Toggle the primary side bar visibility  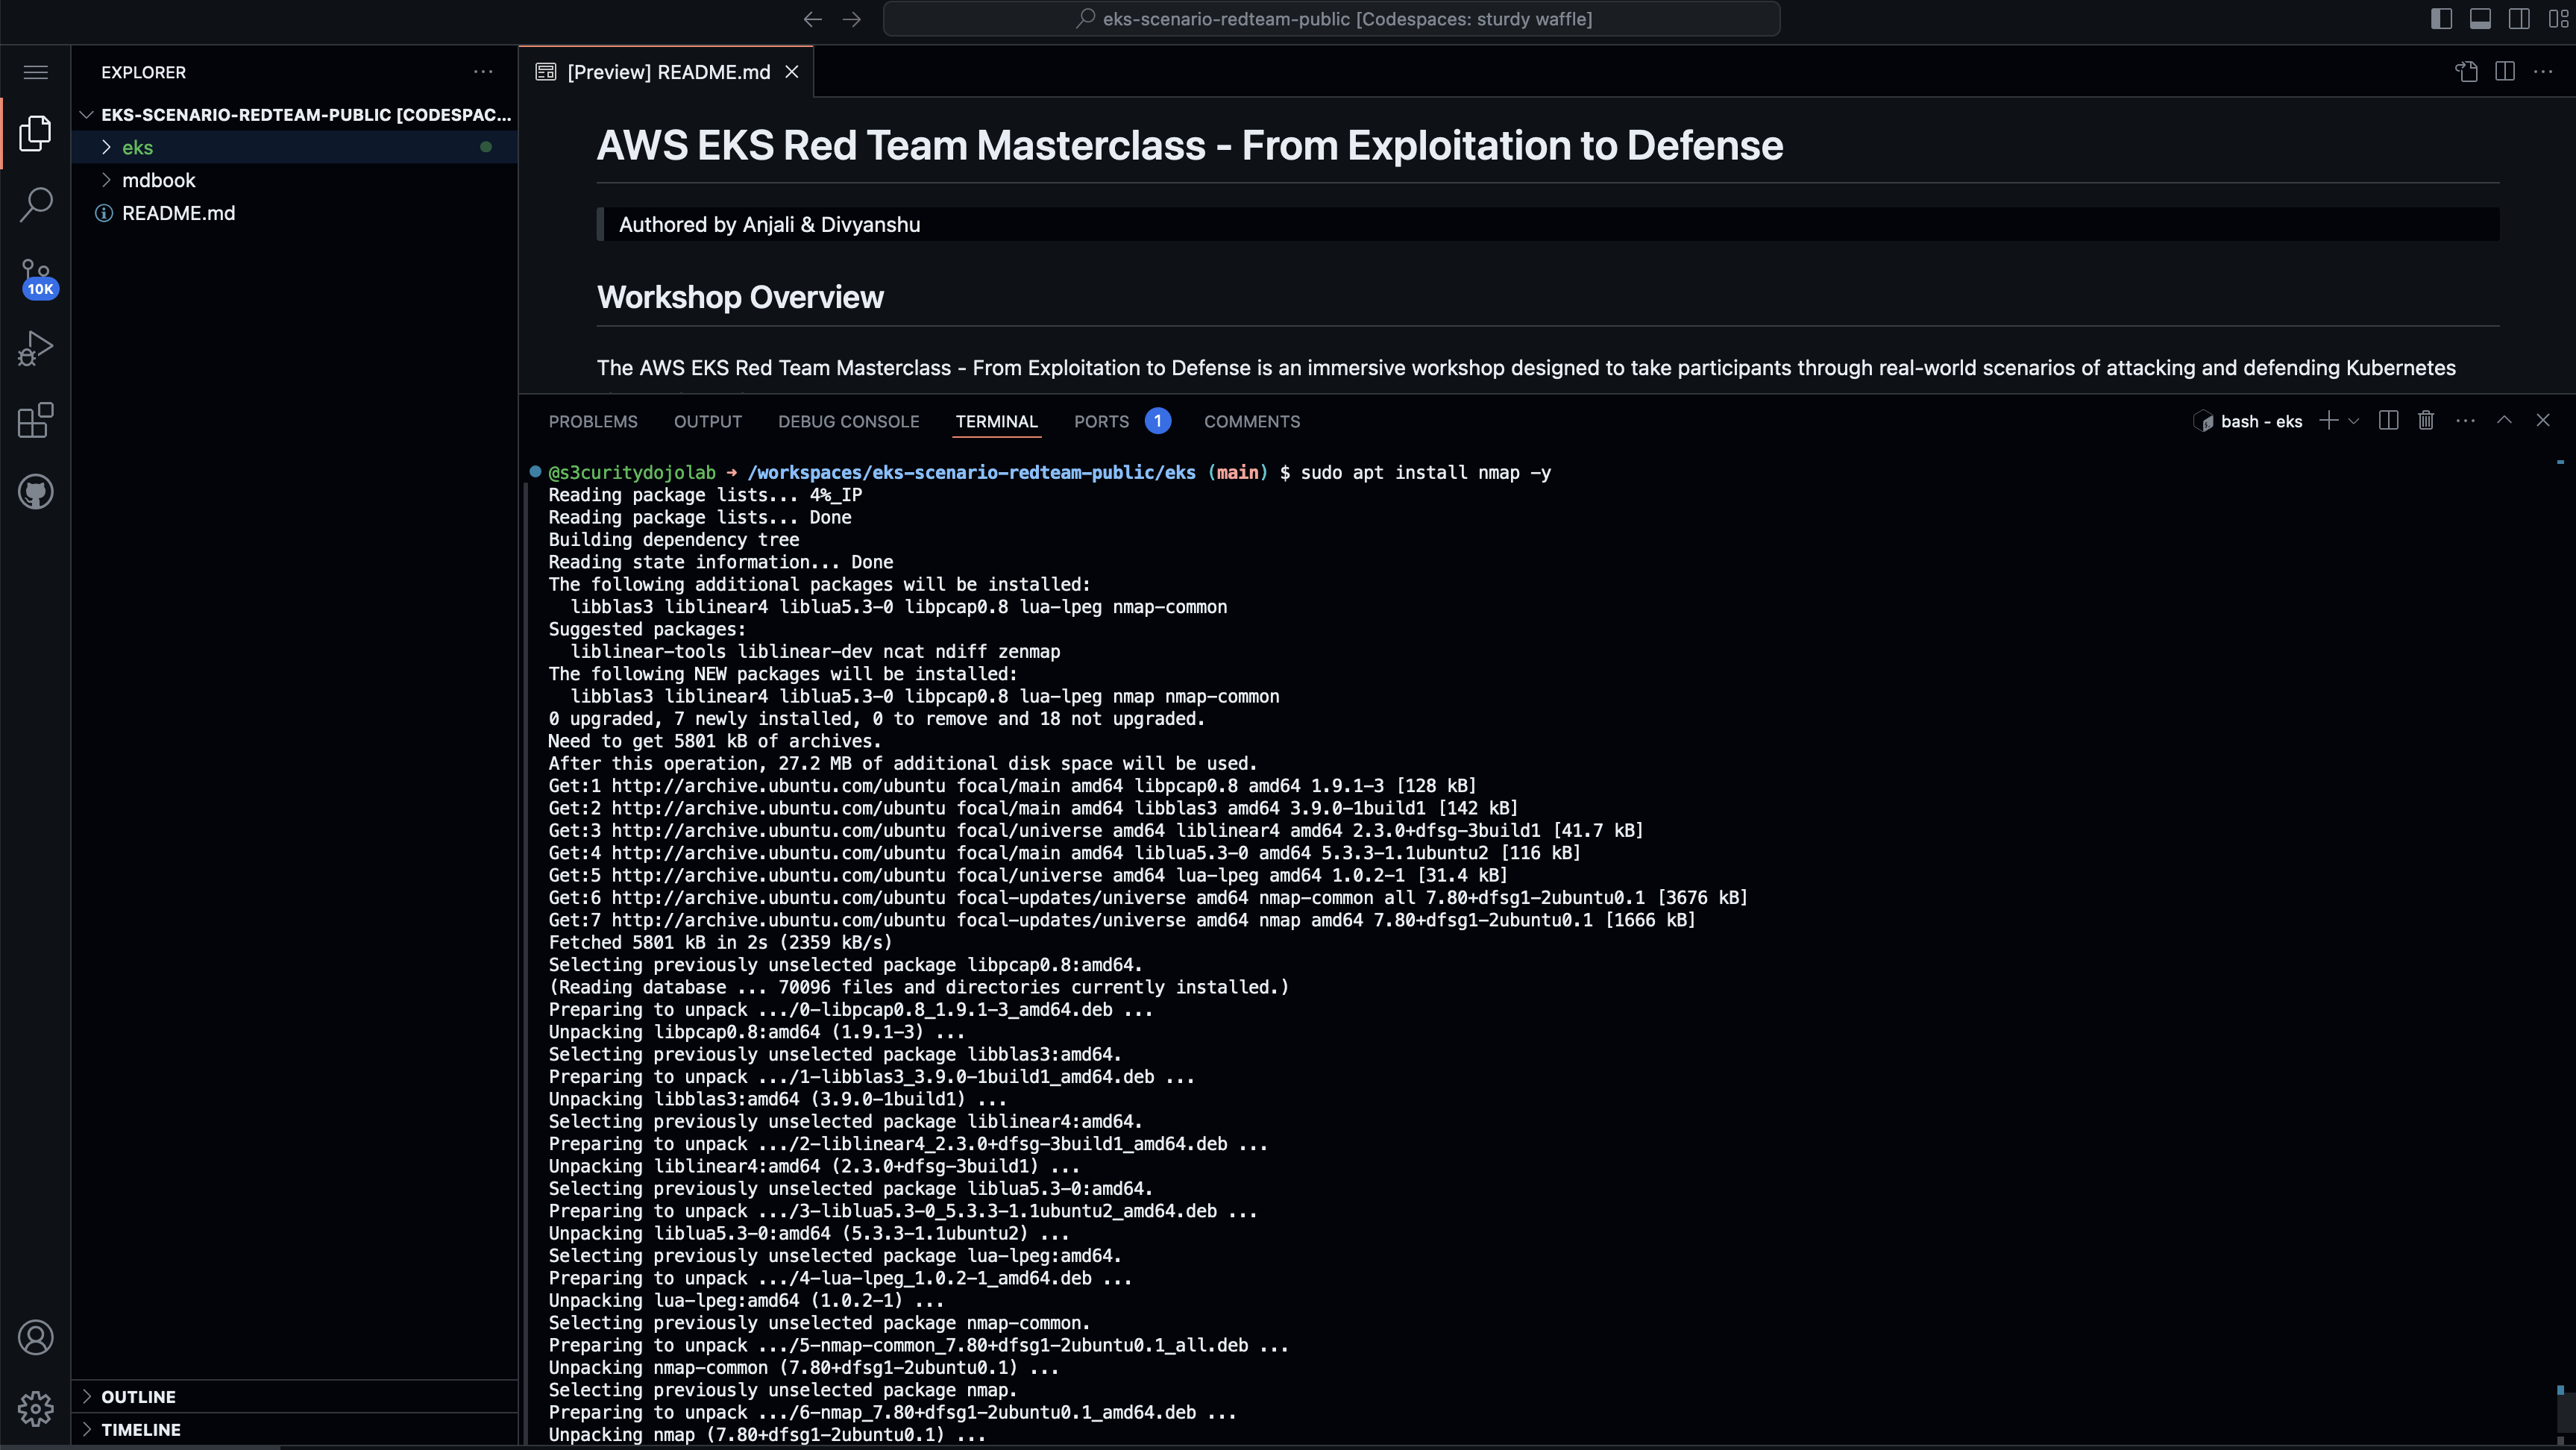click(2441, 19)
